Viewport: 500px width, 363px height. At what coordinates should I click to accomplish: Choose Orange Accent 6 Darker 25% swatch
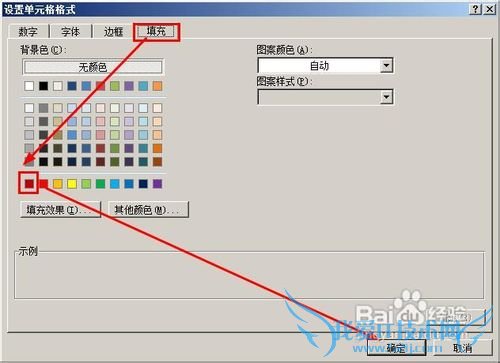[157, 148]
